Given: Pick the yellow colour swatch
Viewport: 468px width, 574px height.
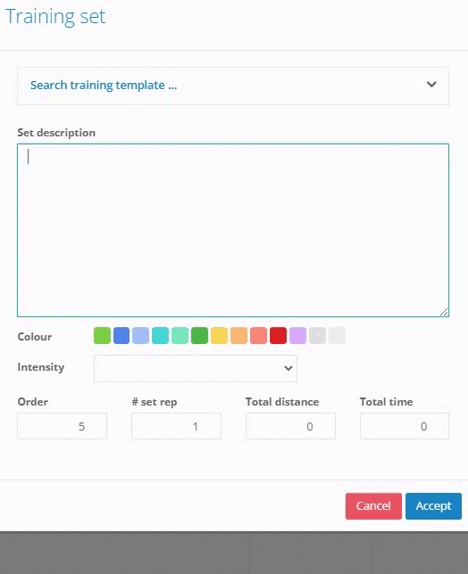Looking at the screenshot, I should click(219, 336).
